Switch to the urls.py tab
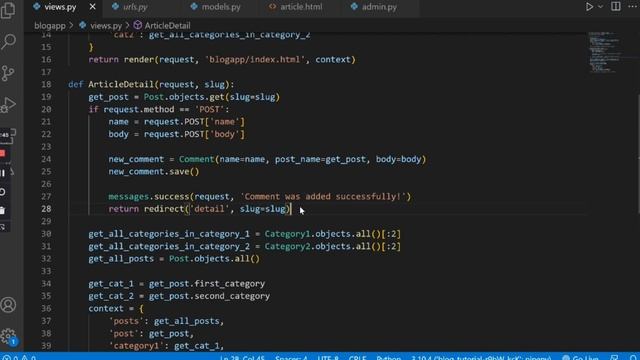Image resolution: width=640 pixels, height=360 pixels. (135, 7)
